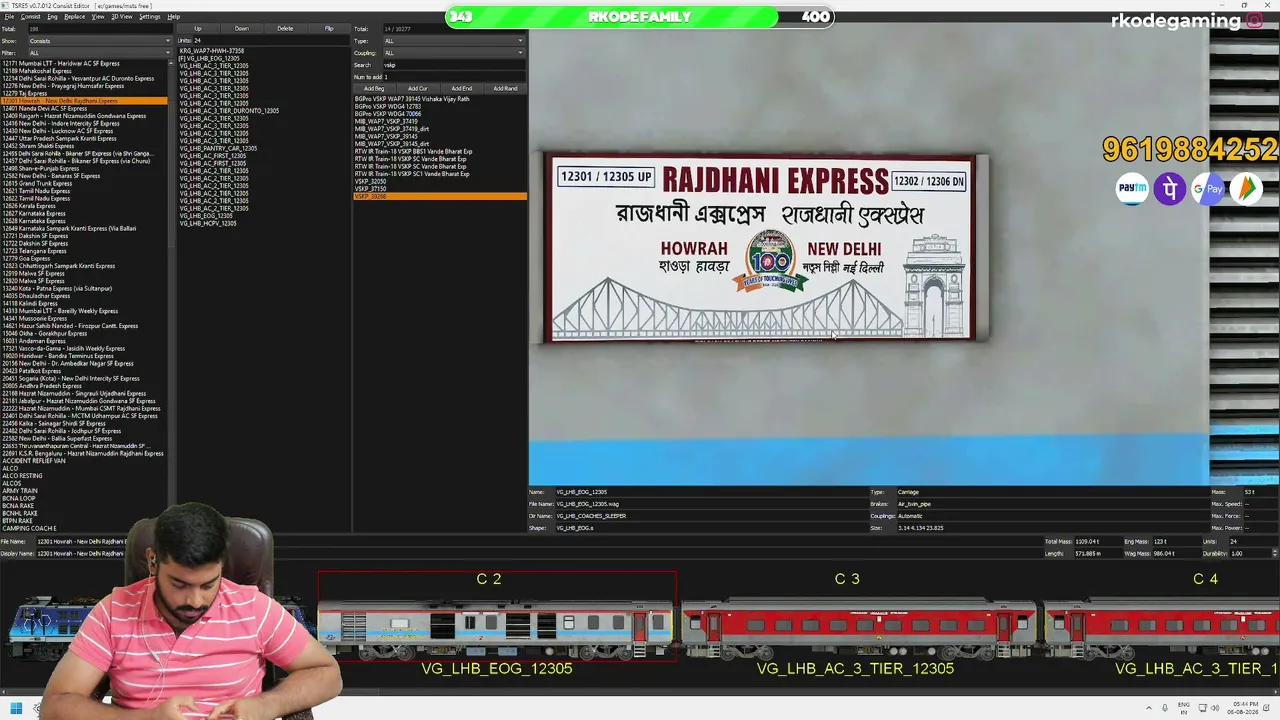Select unit VG_LHB_AC_3_TIER_DURONTO_12305
The width and height of the screenshot is (1280, 720).
tap(229, 111)
